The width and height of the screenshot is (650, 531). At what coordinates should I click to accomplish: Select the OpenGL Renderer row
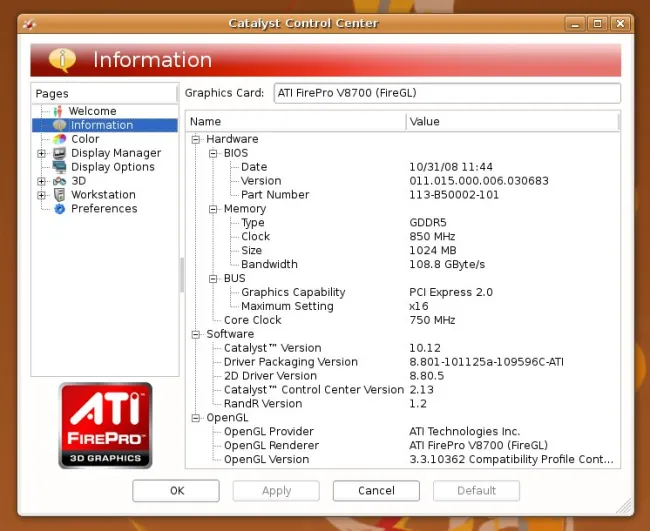[x=402, y=445]
